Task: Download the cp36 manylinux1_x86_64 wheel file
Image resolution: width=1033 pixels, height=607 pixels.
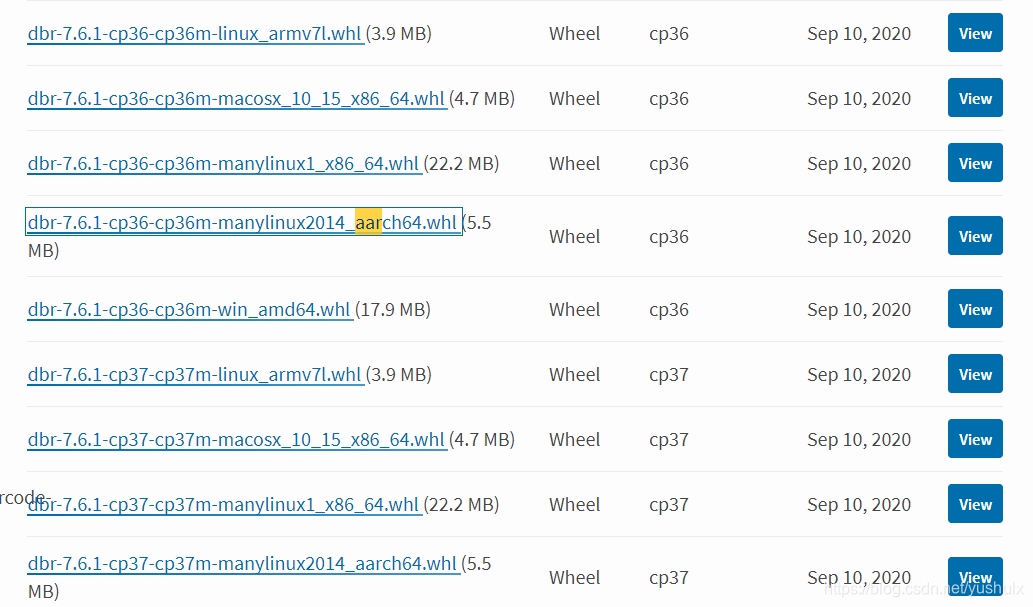Action: click(x=224, y=163)
